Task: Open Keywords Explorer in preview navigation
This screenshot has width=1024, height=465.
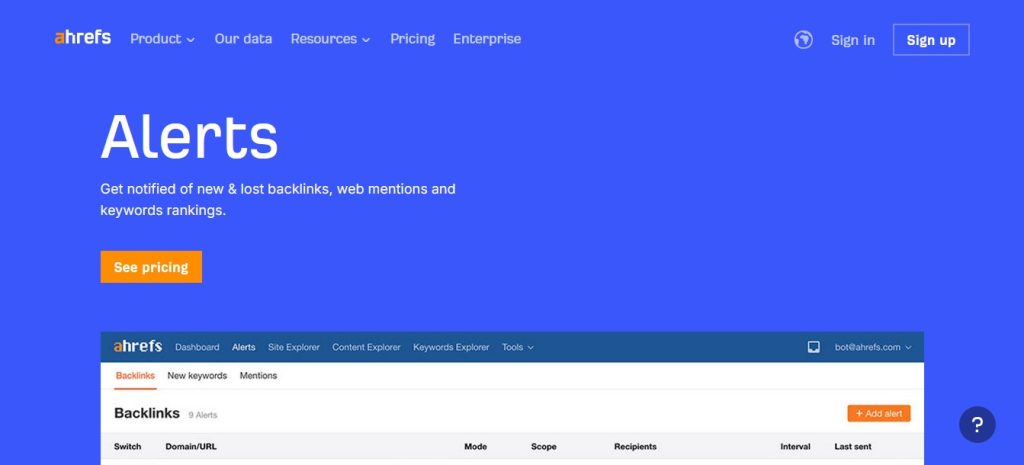Action: [x=451, y=347]
